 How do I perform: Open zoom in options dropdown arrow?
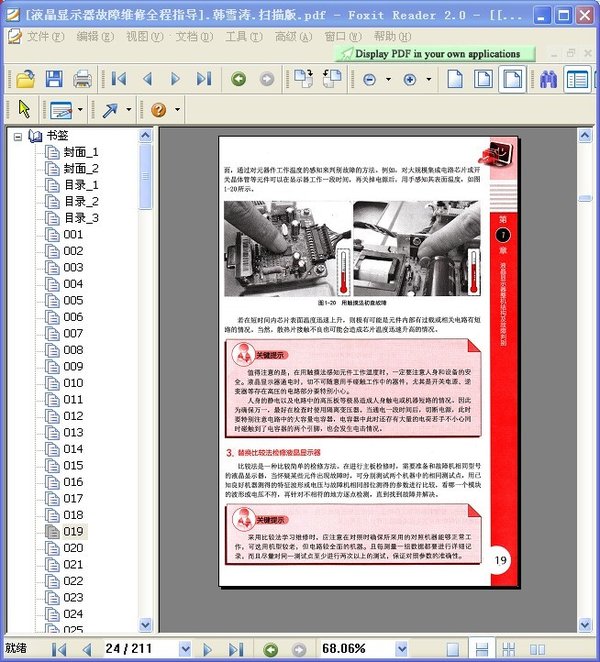click(429, 79)
